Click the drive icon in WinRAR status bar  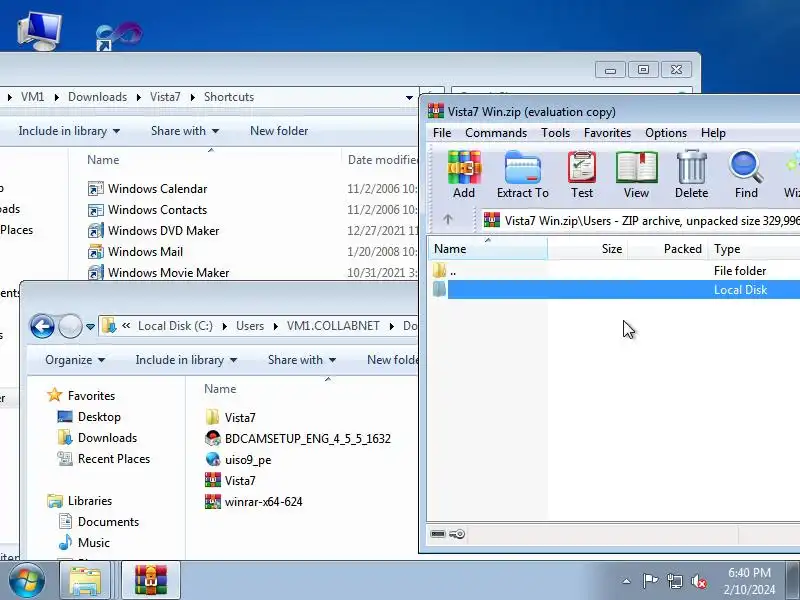coord(438,534)
